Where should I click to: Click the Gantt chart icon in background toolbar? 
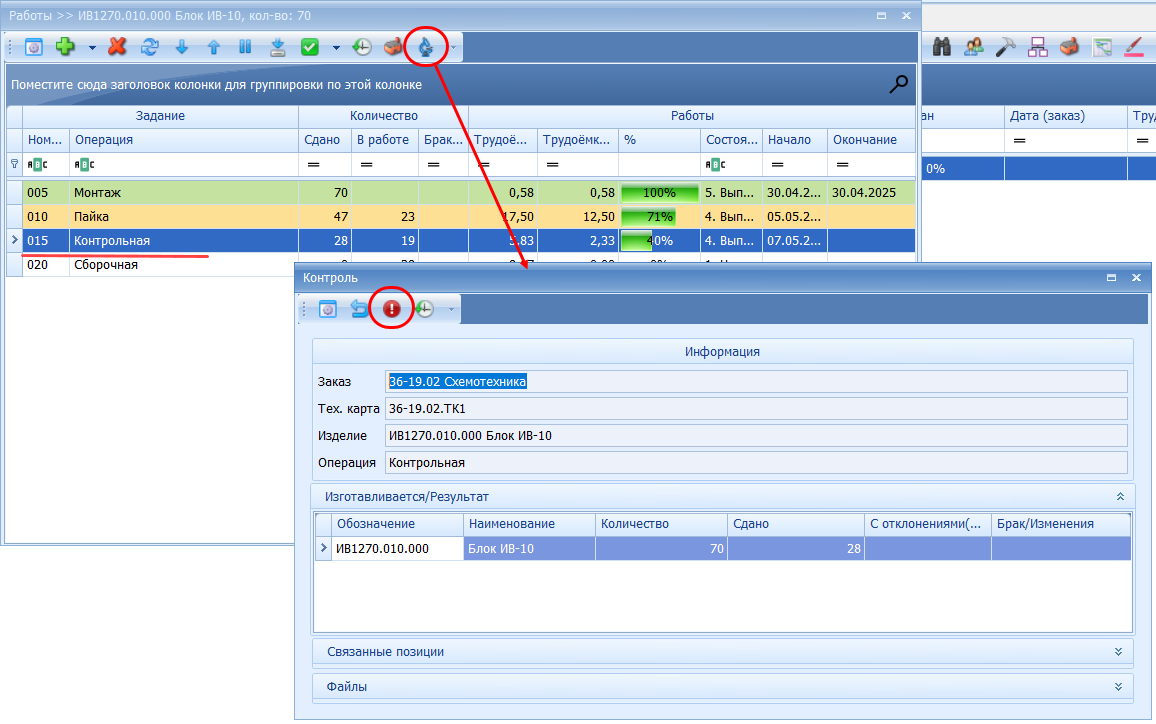(1102, 47)
